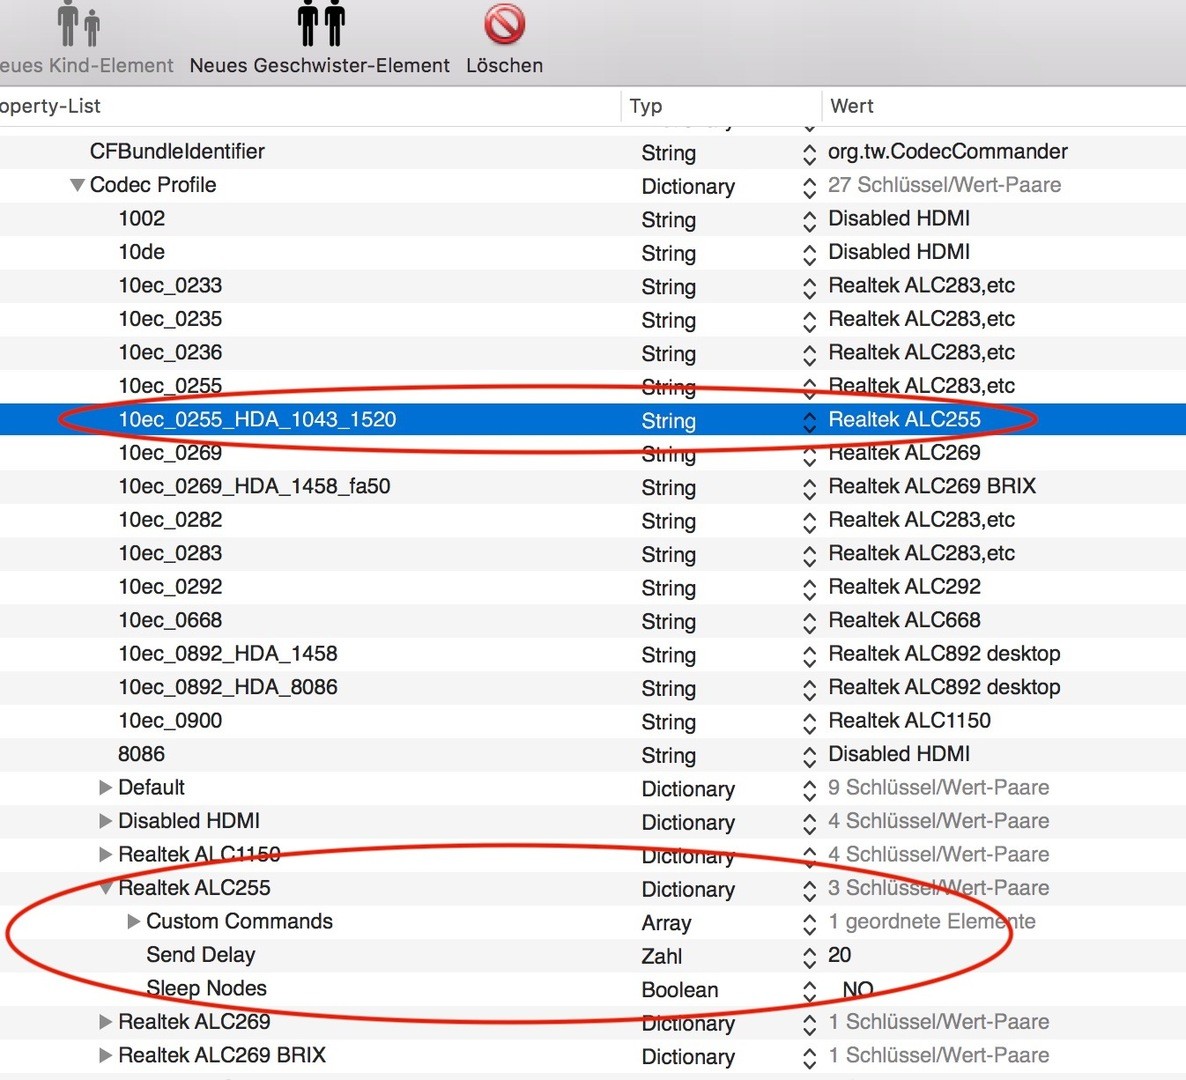The image size is (1186, 1080).
Task: Collapse the Realtek ALC255 dictionary
Action: point(106,888)
